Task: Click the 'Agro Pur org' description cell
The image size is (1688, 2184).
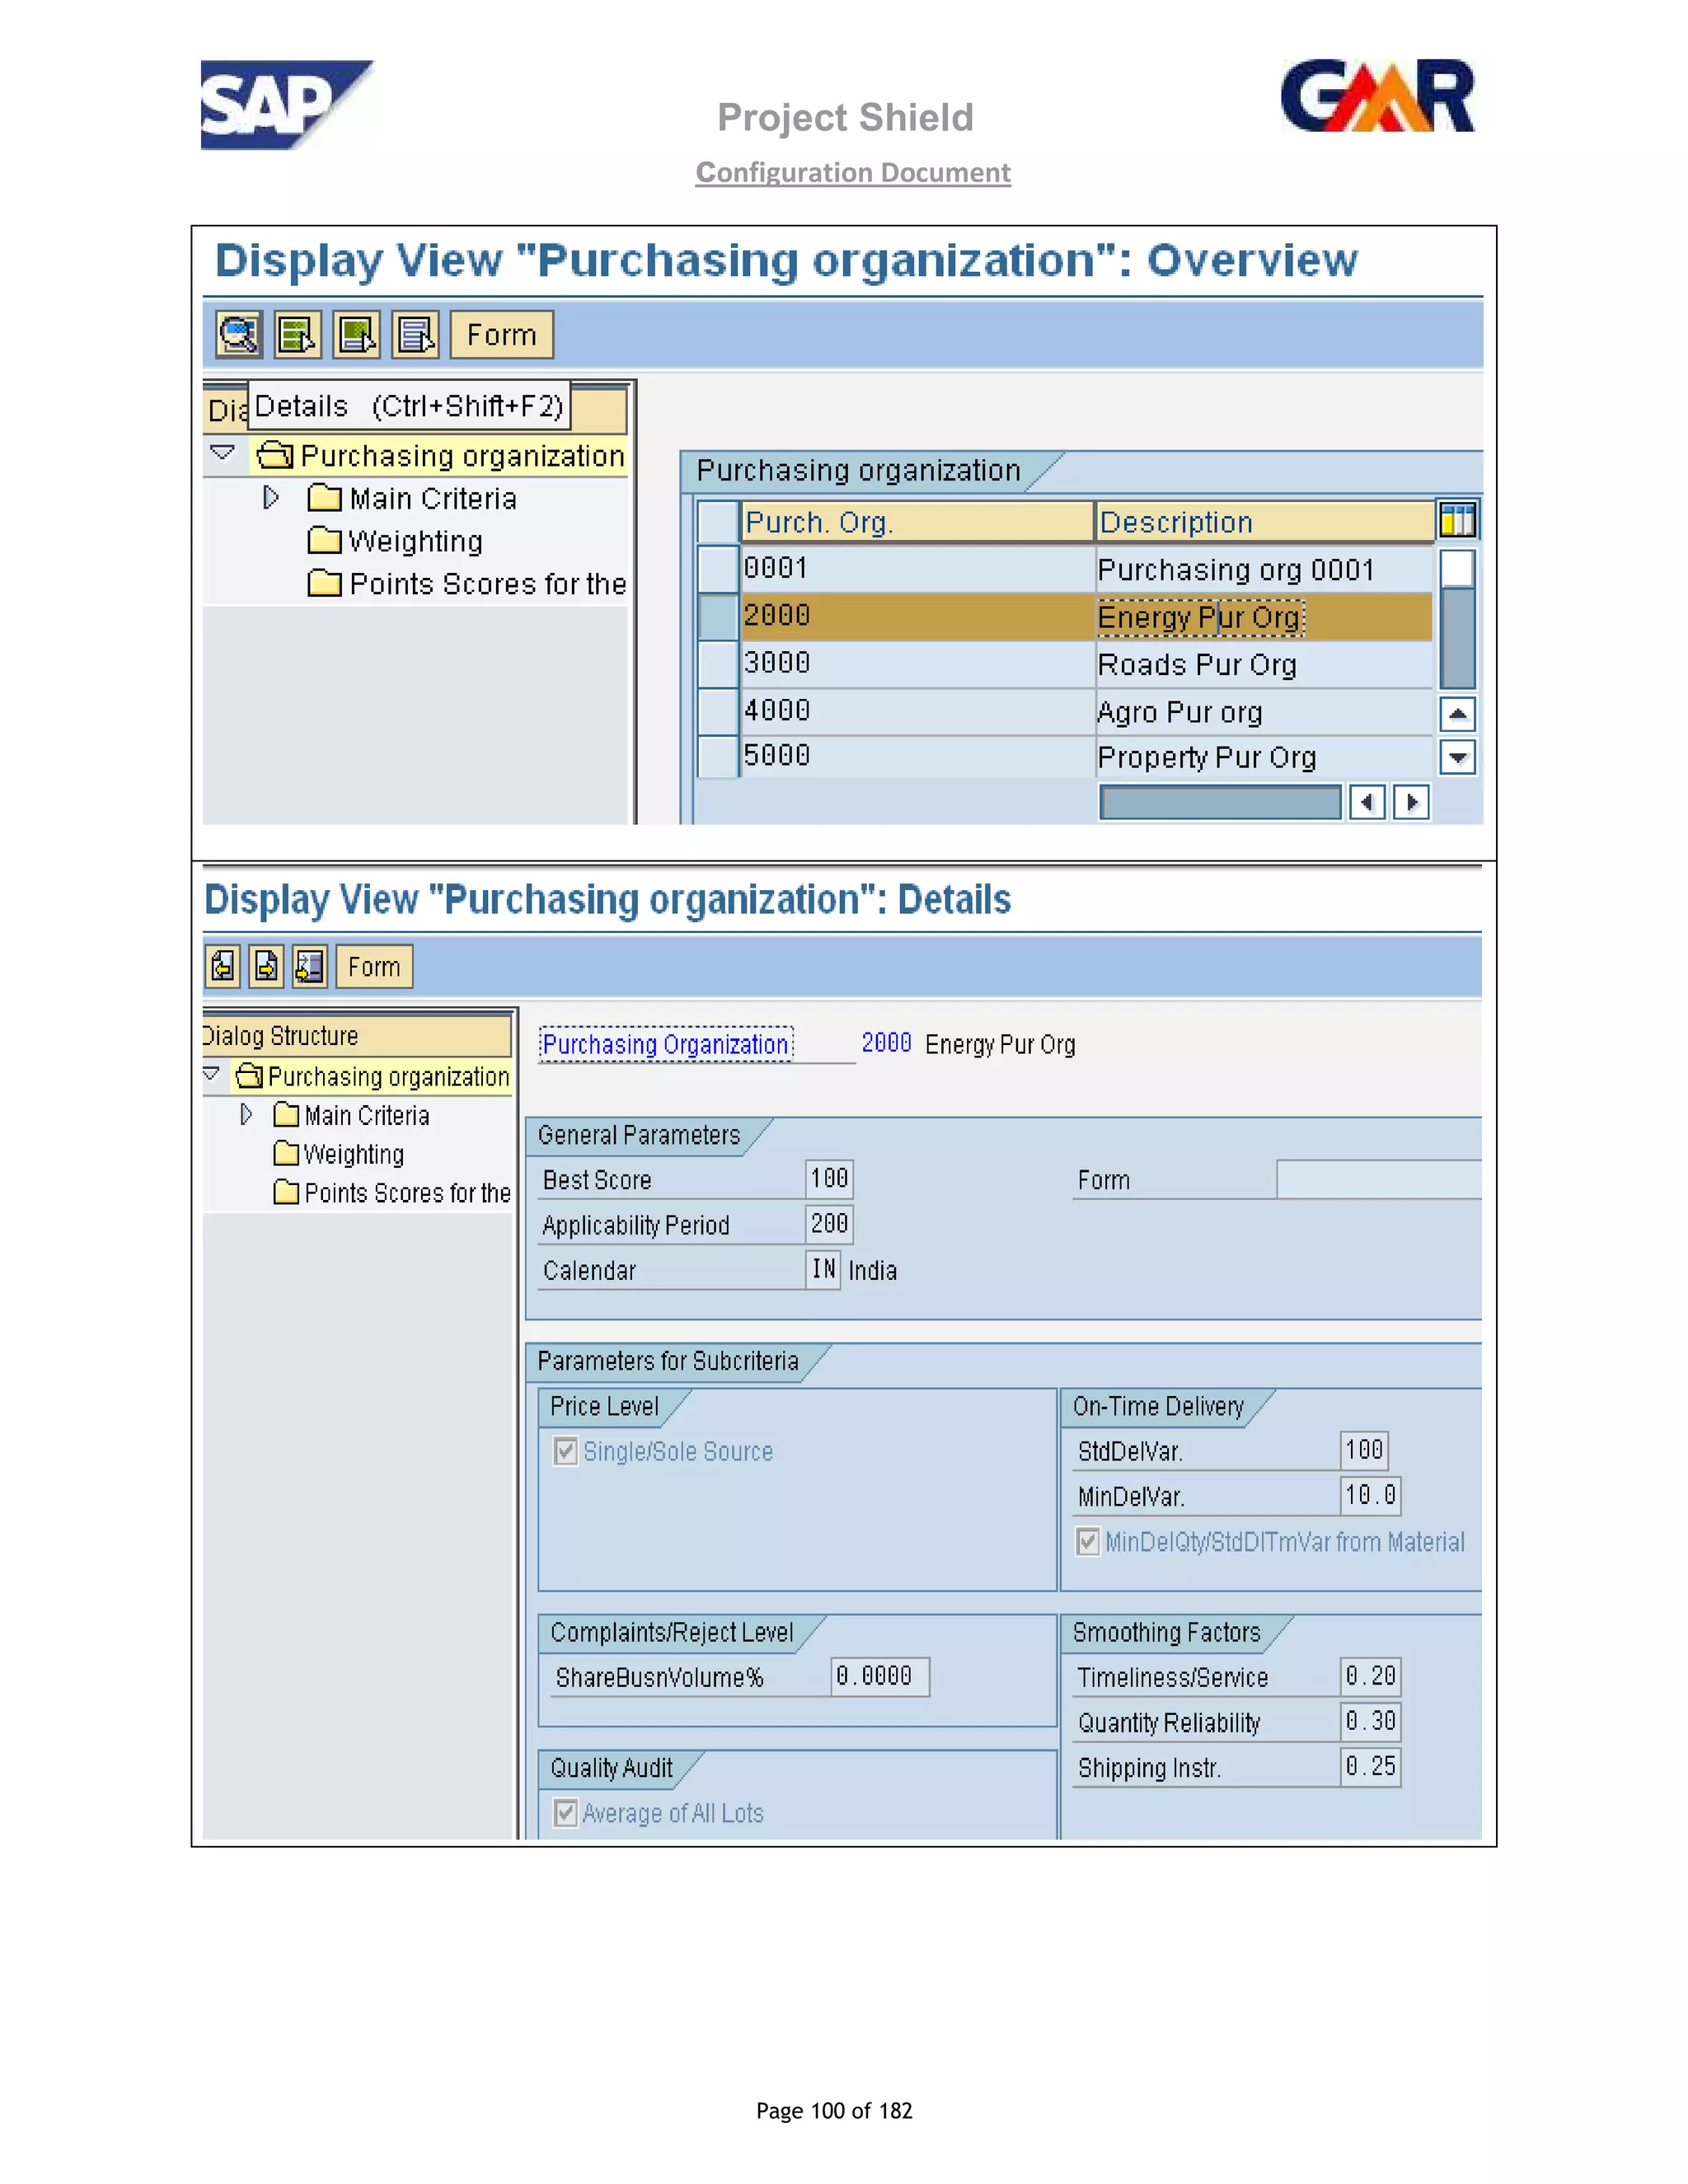Action: pyautogui.click(x=1264, y=711)
